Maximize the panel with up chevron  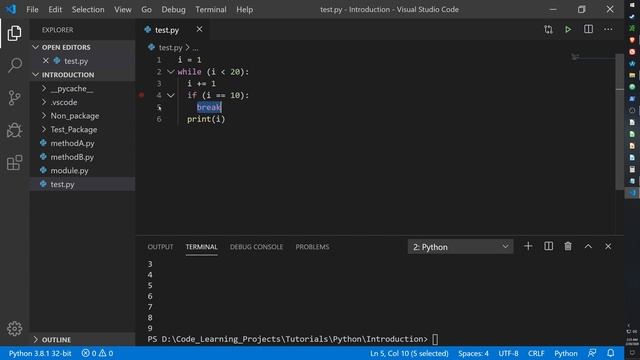click(588, 247)
